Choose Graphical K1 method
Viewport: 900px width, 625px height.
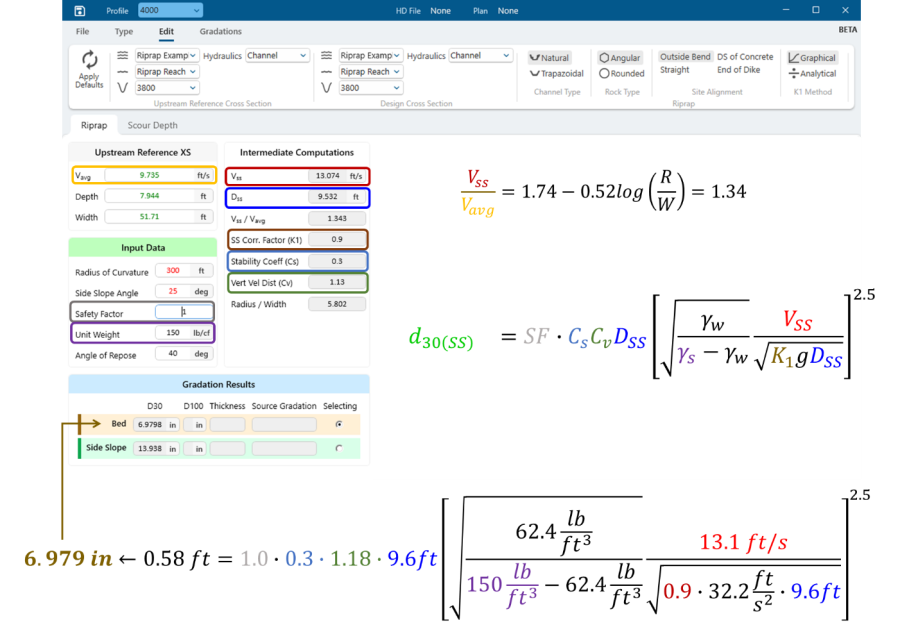click(x=811, y=58)
